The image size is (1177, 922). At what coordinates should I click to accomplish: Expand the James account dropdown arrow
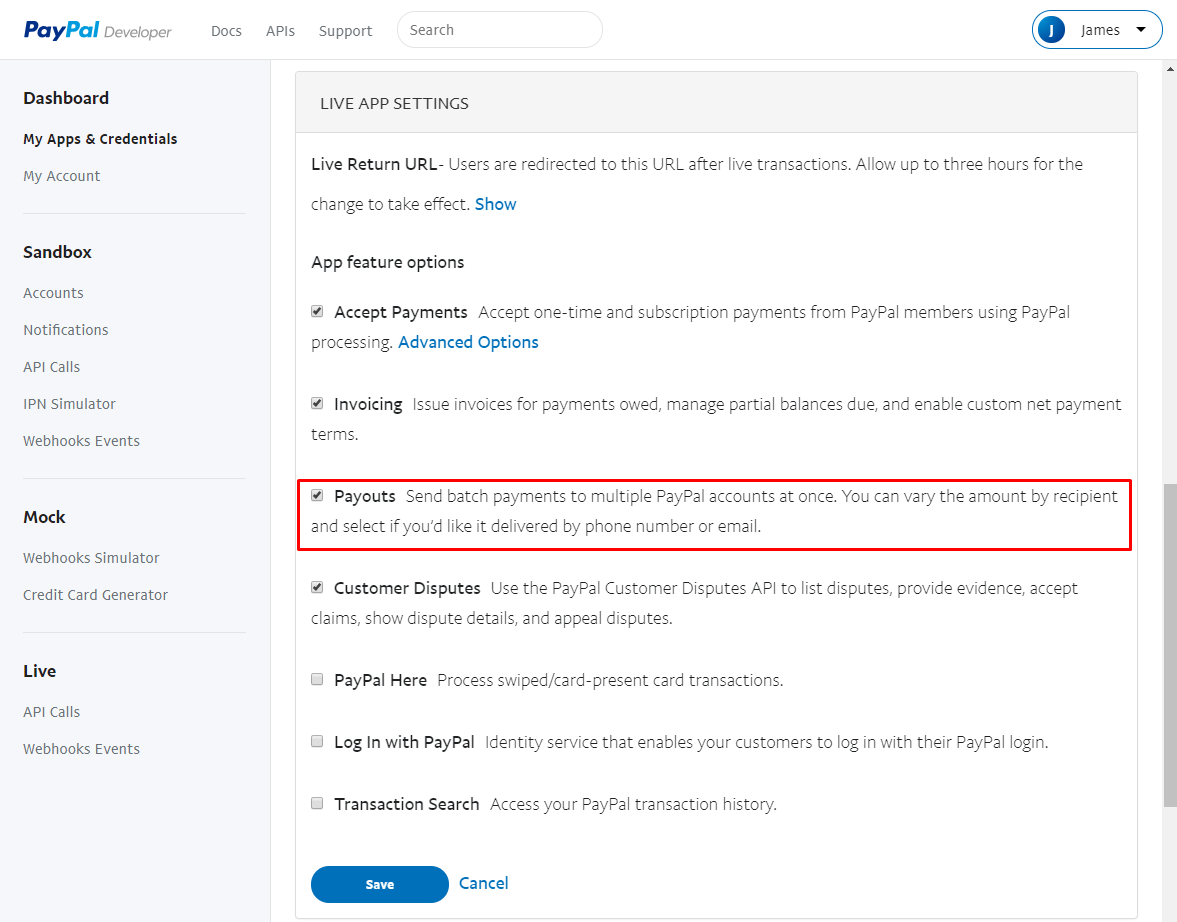(1141, 30)
